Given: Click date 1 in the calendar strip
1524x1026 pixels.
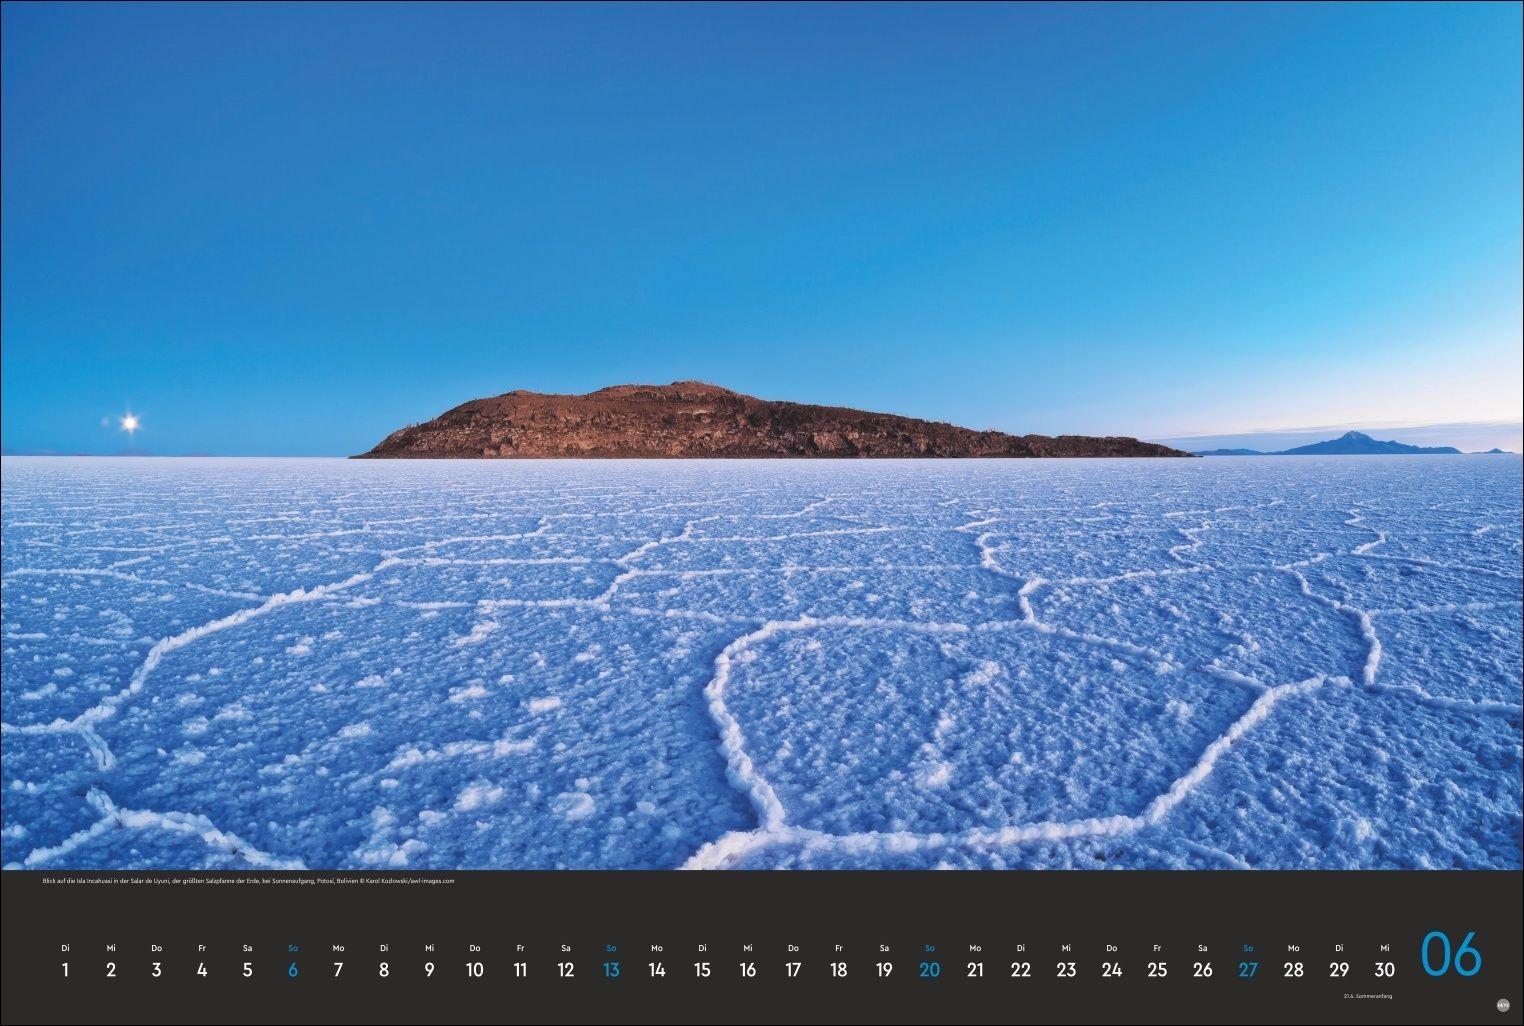Looking at the screenshot, I should [x=65, y=970].
